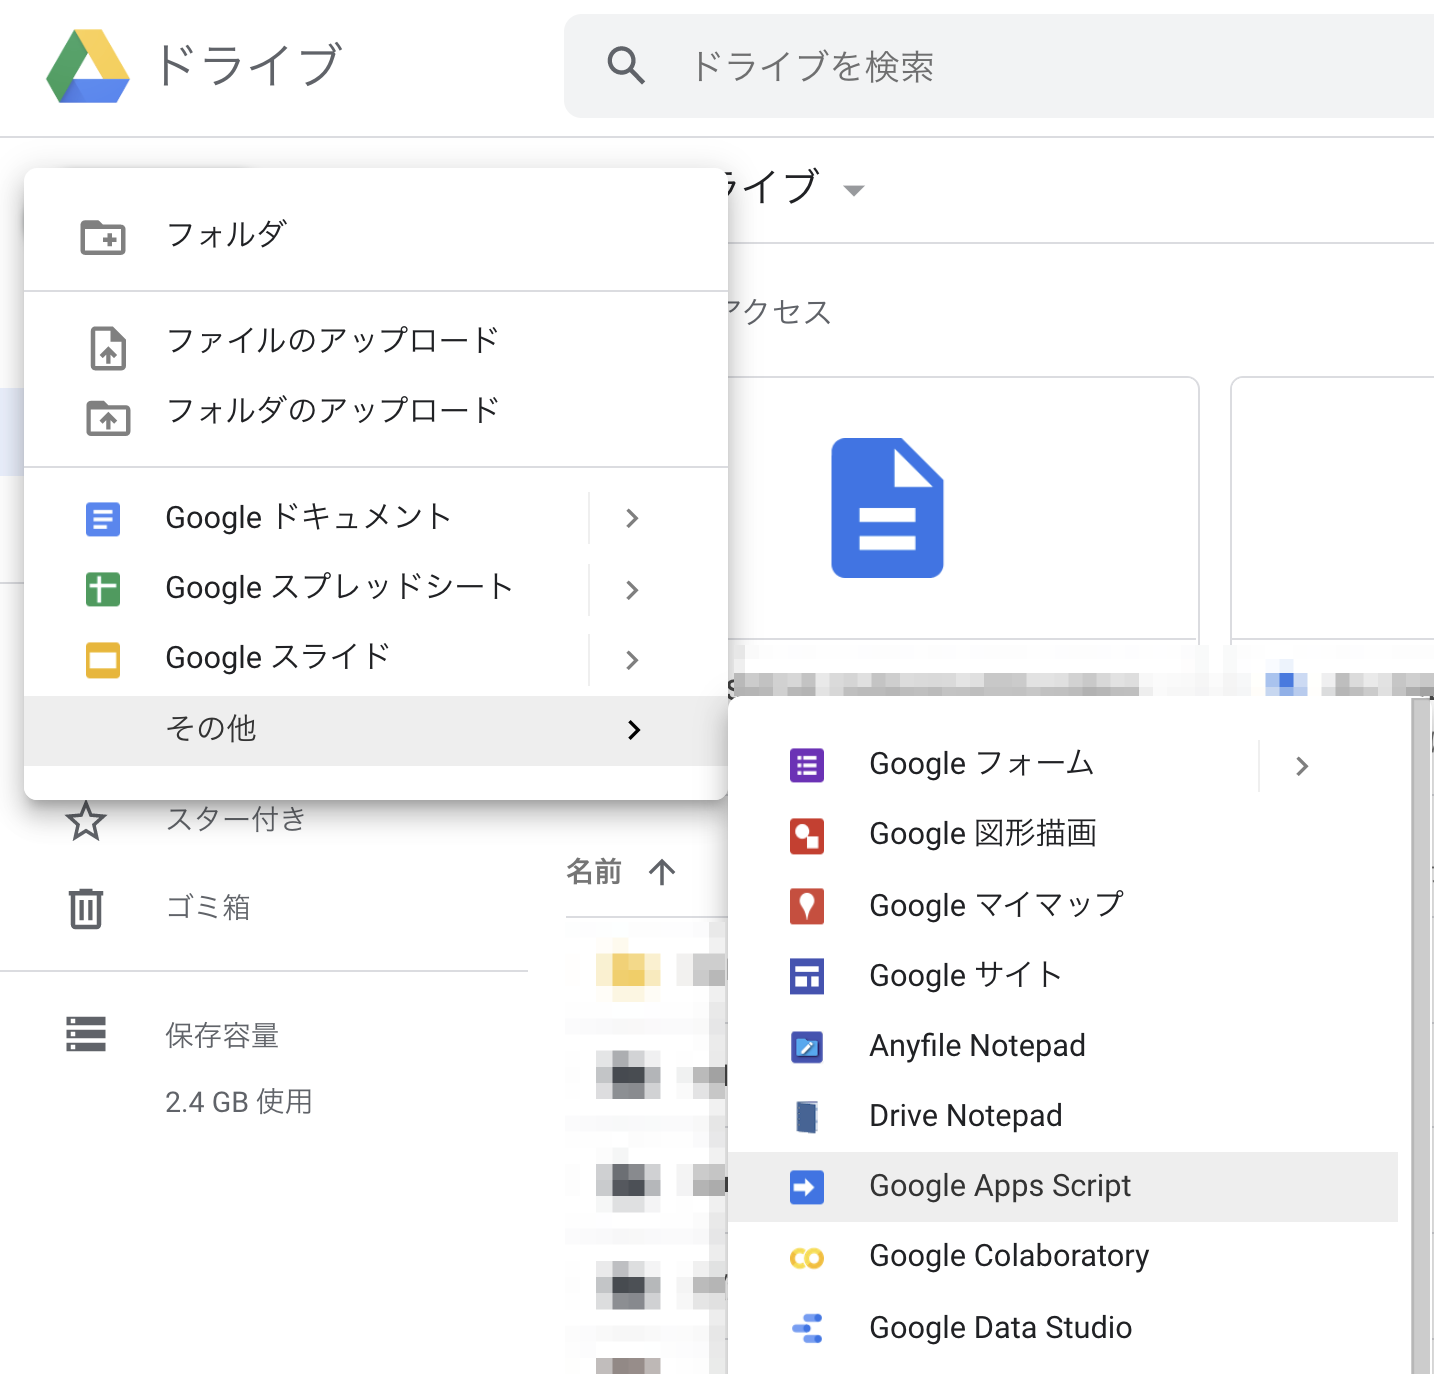Expand the Google ドキュメント submenu arrow
This screenshot has width=1434, height=1374.
(x=632, y=518)
